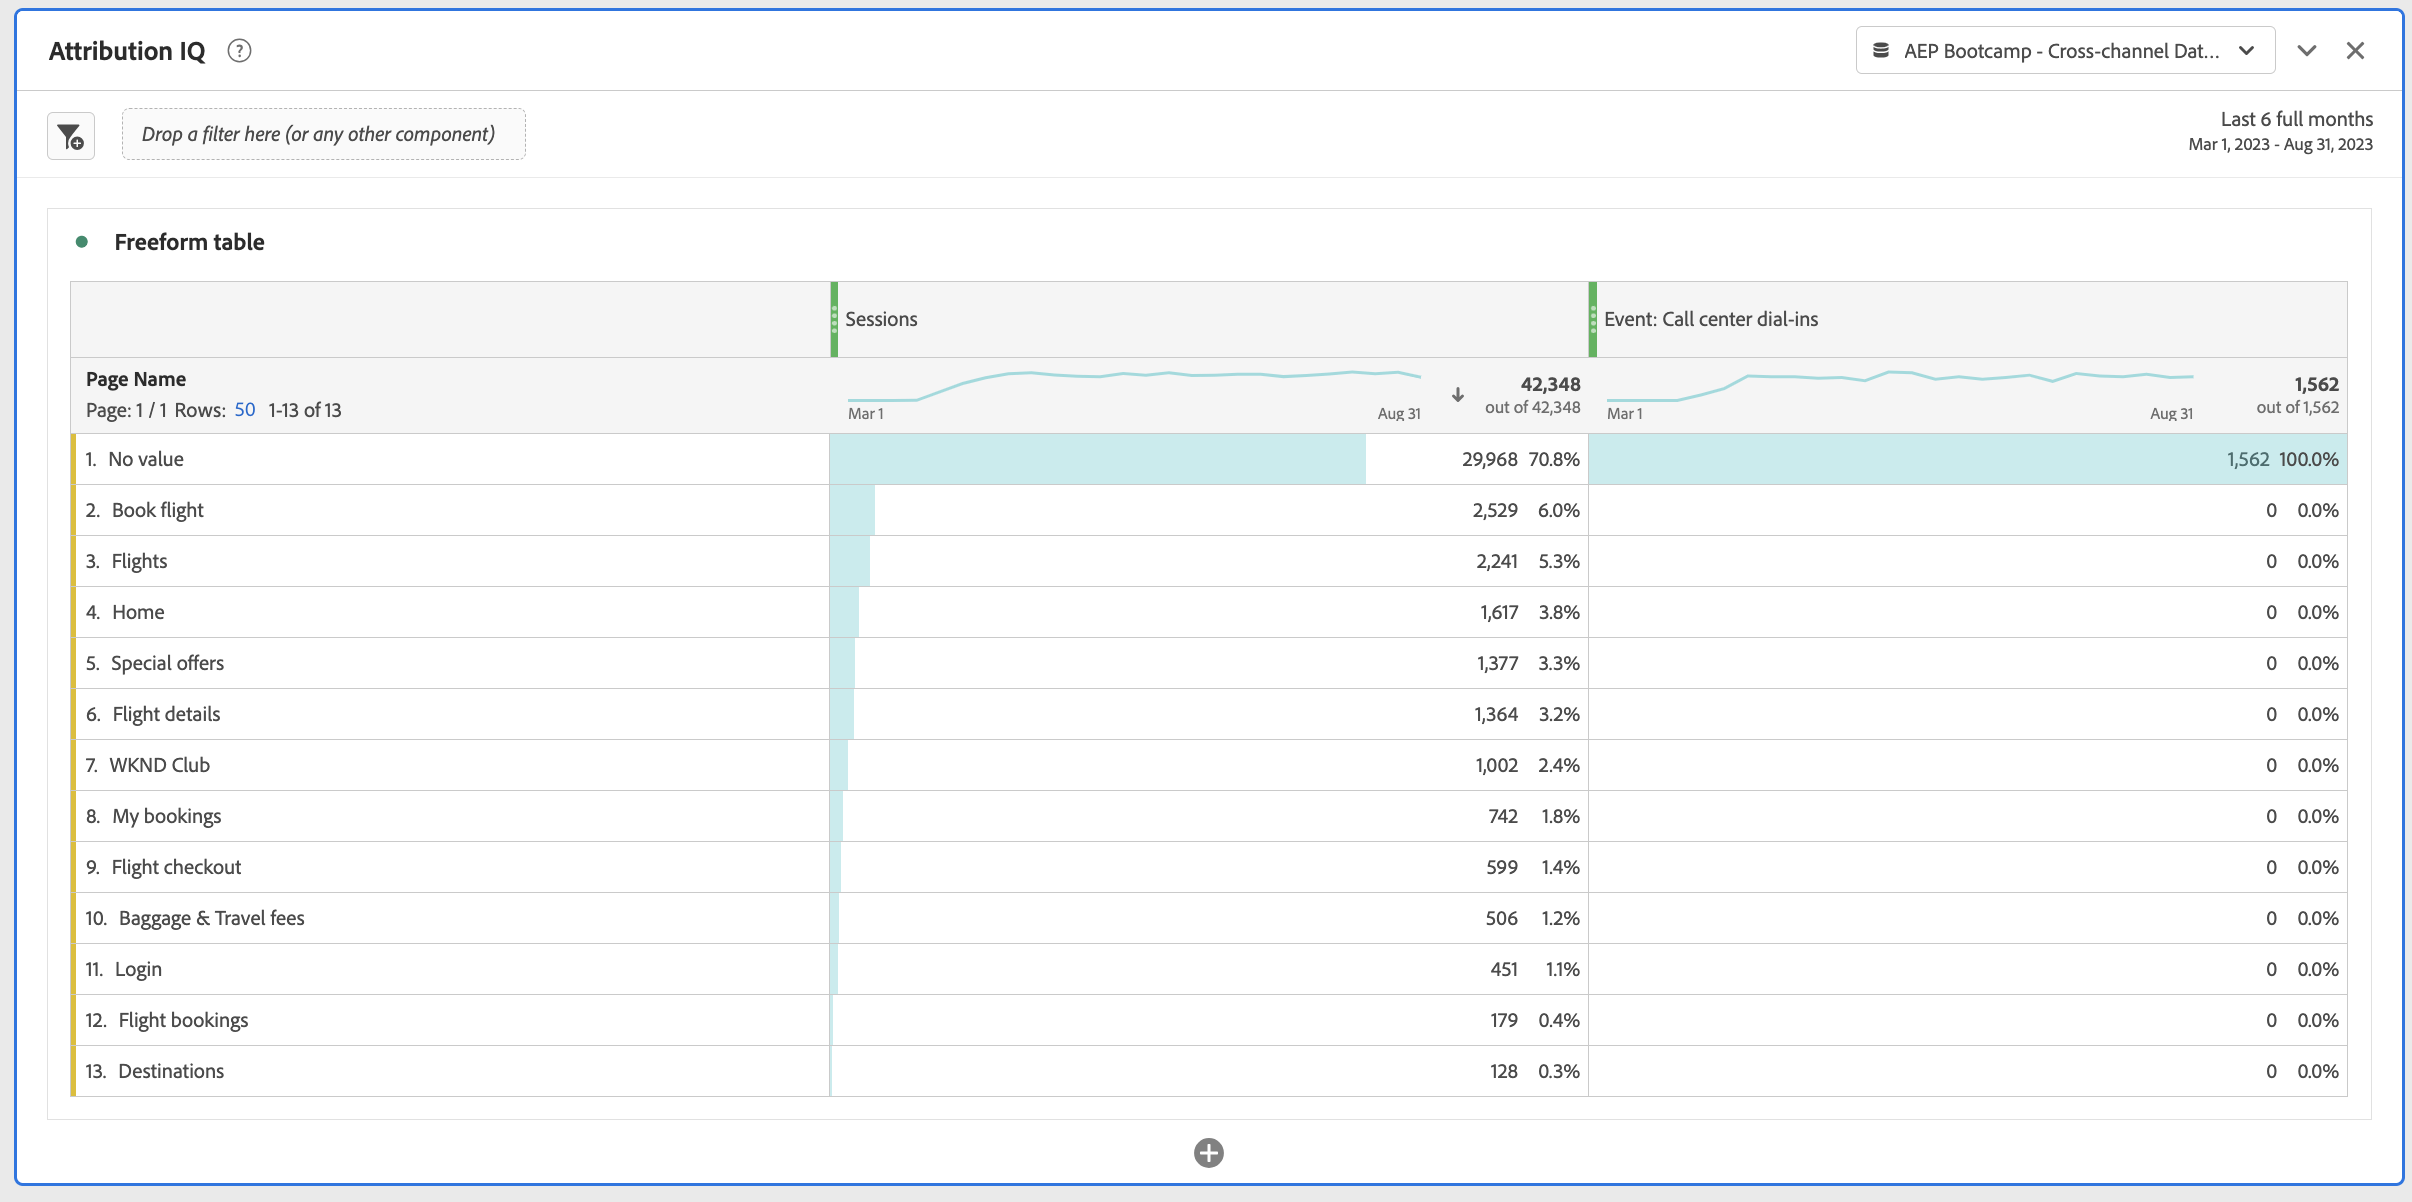Click the Drop a filter here field
2412x1202 pixels.
(x=324, y=134)
